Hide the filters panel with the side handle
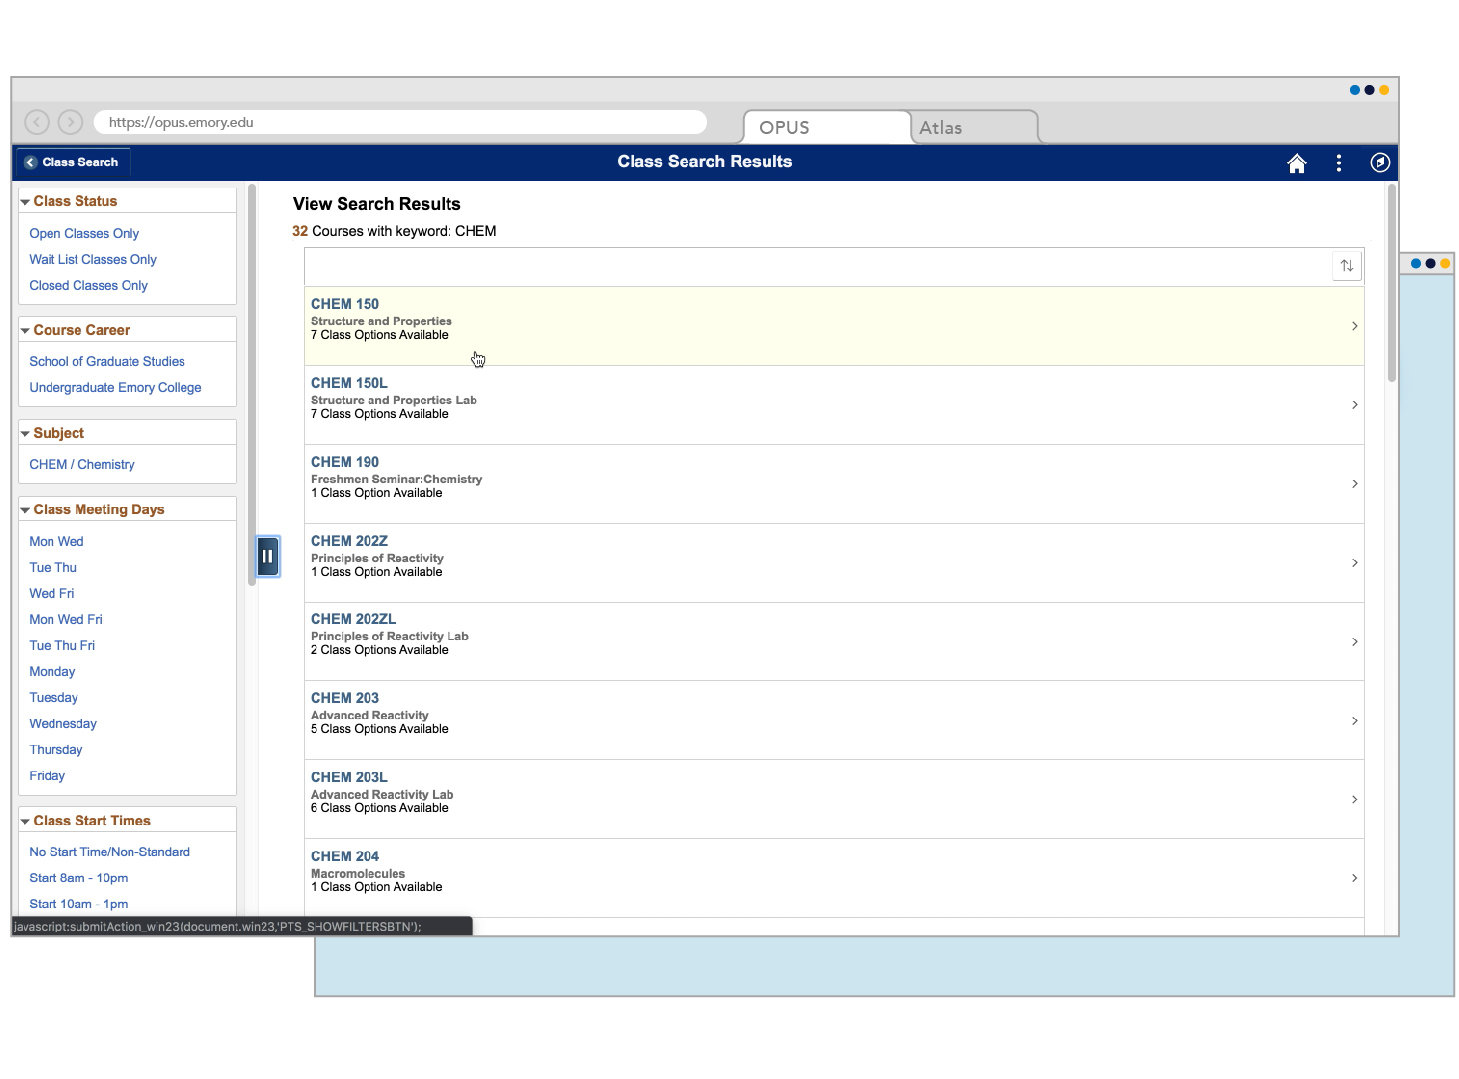 click(267, 556)
